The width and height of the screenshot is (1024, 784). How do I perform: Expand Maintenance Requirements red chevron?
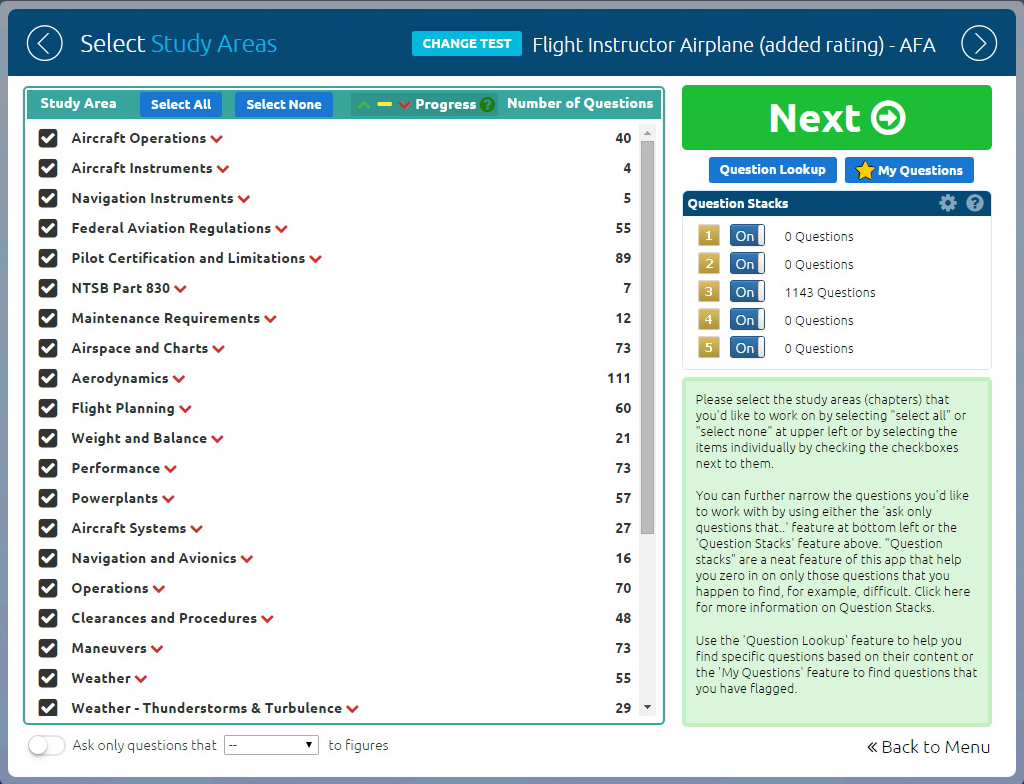[x=270, y=319]
